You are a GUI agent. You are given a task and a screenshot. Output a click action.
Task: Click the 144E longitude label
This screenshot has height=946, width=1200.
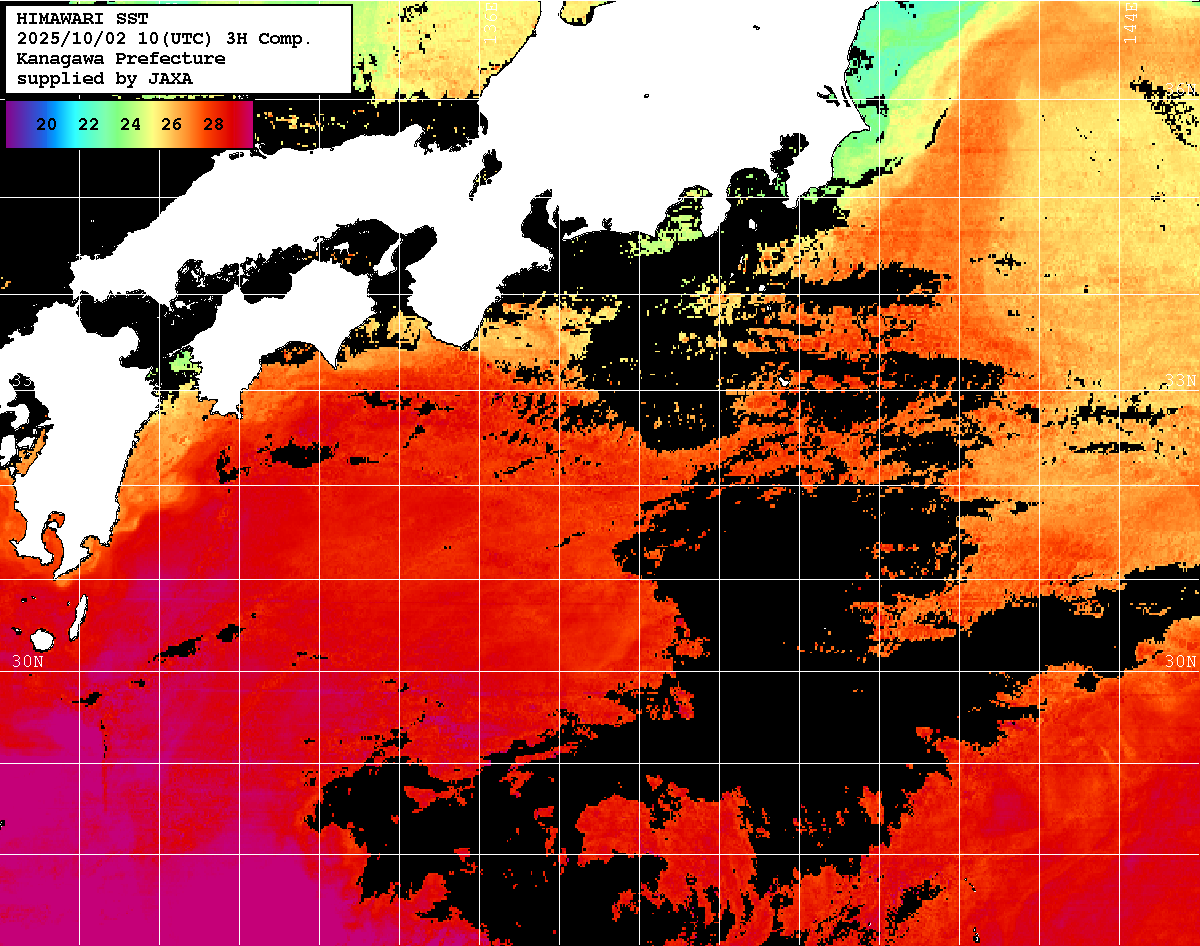click(x=1130, y=22)
